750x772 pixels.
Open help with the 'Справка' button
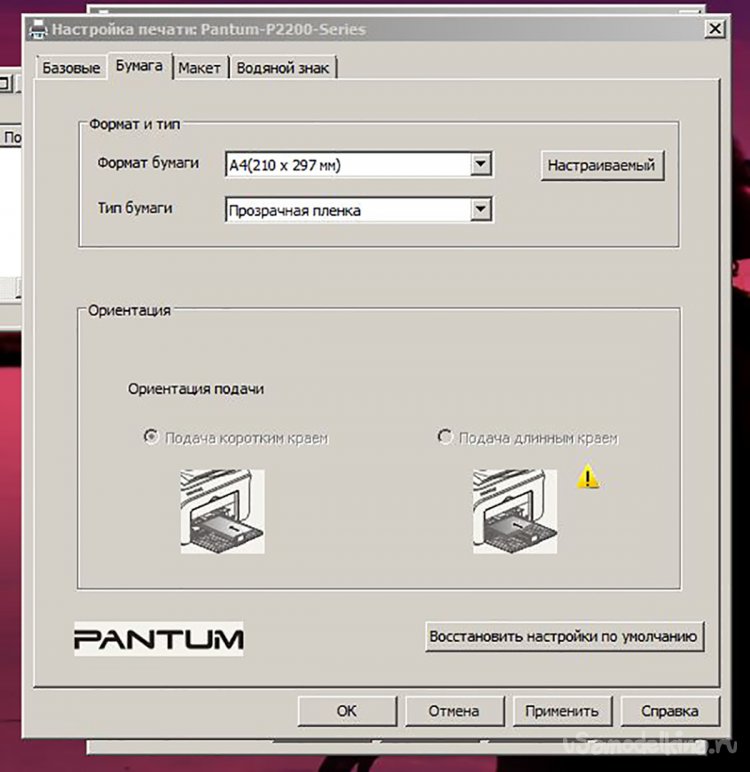click(669, 711)
